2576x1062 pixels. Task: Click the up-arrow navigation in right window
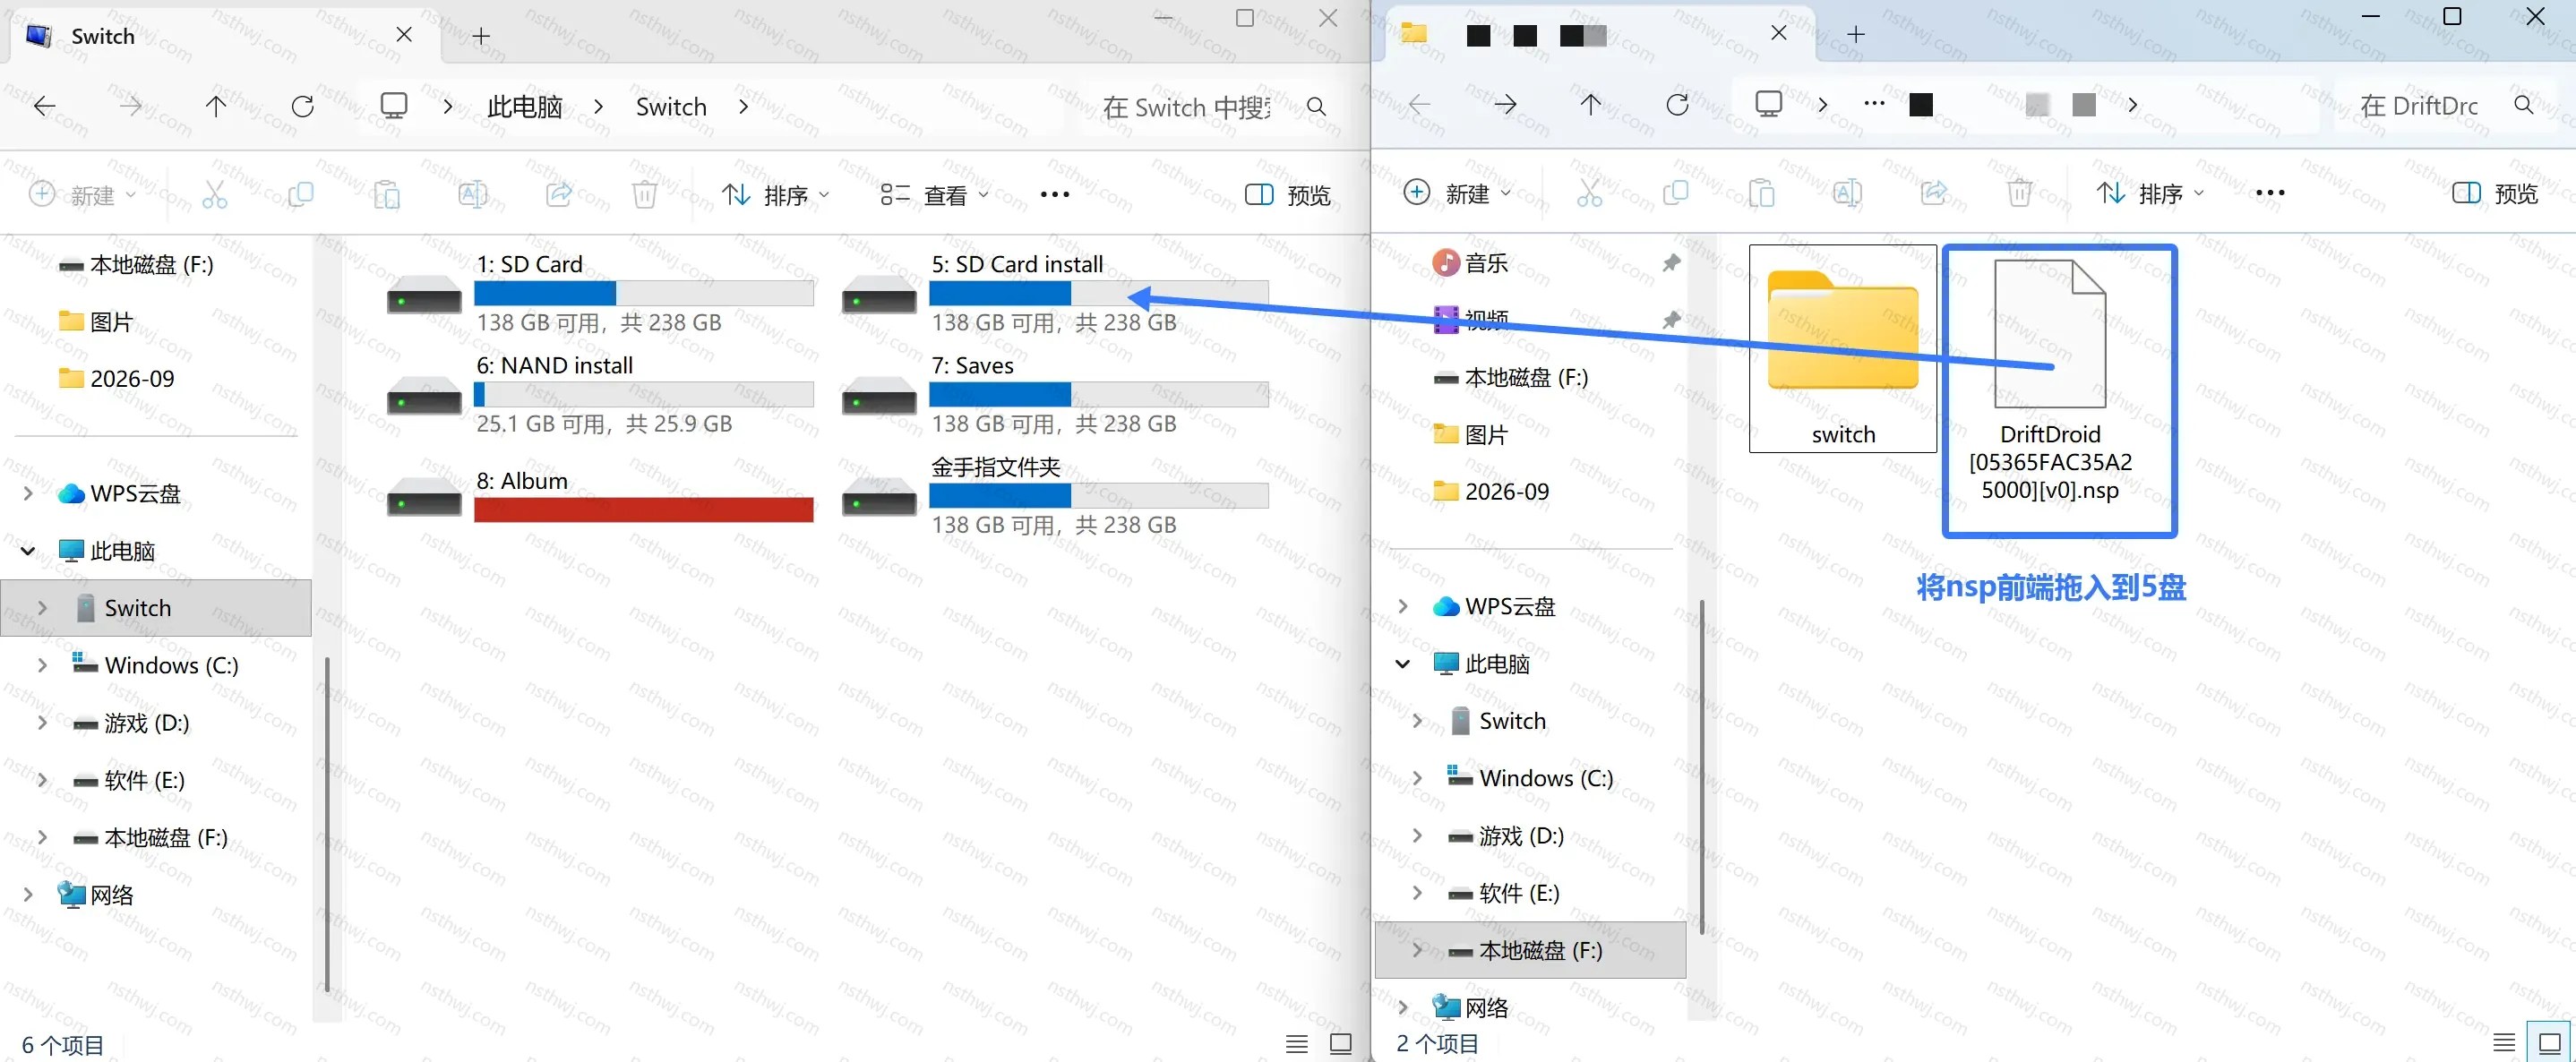tap(1591, 104)
